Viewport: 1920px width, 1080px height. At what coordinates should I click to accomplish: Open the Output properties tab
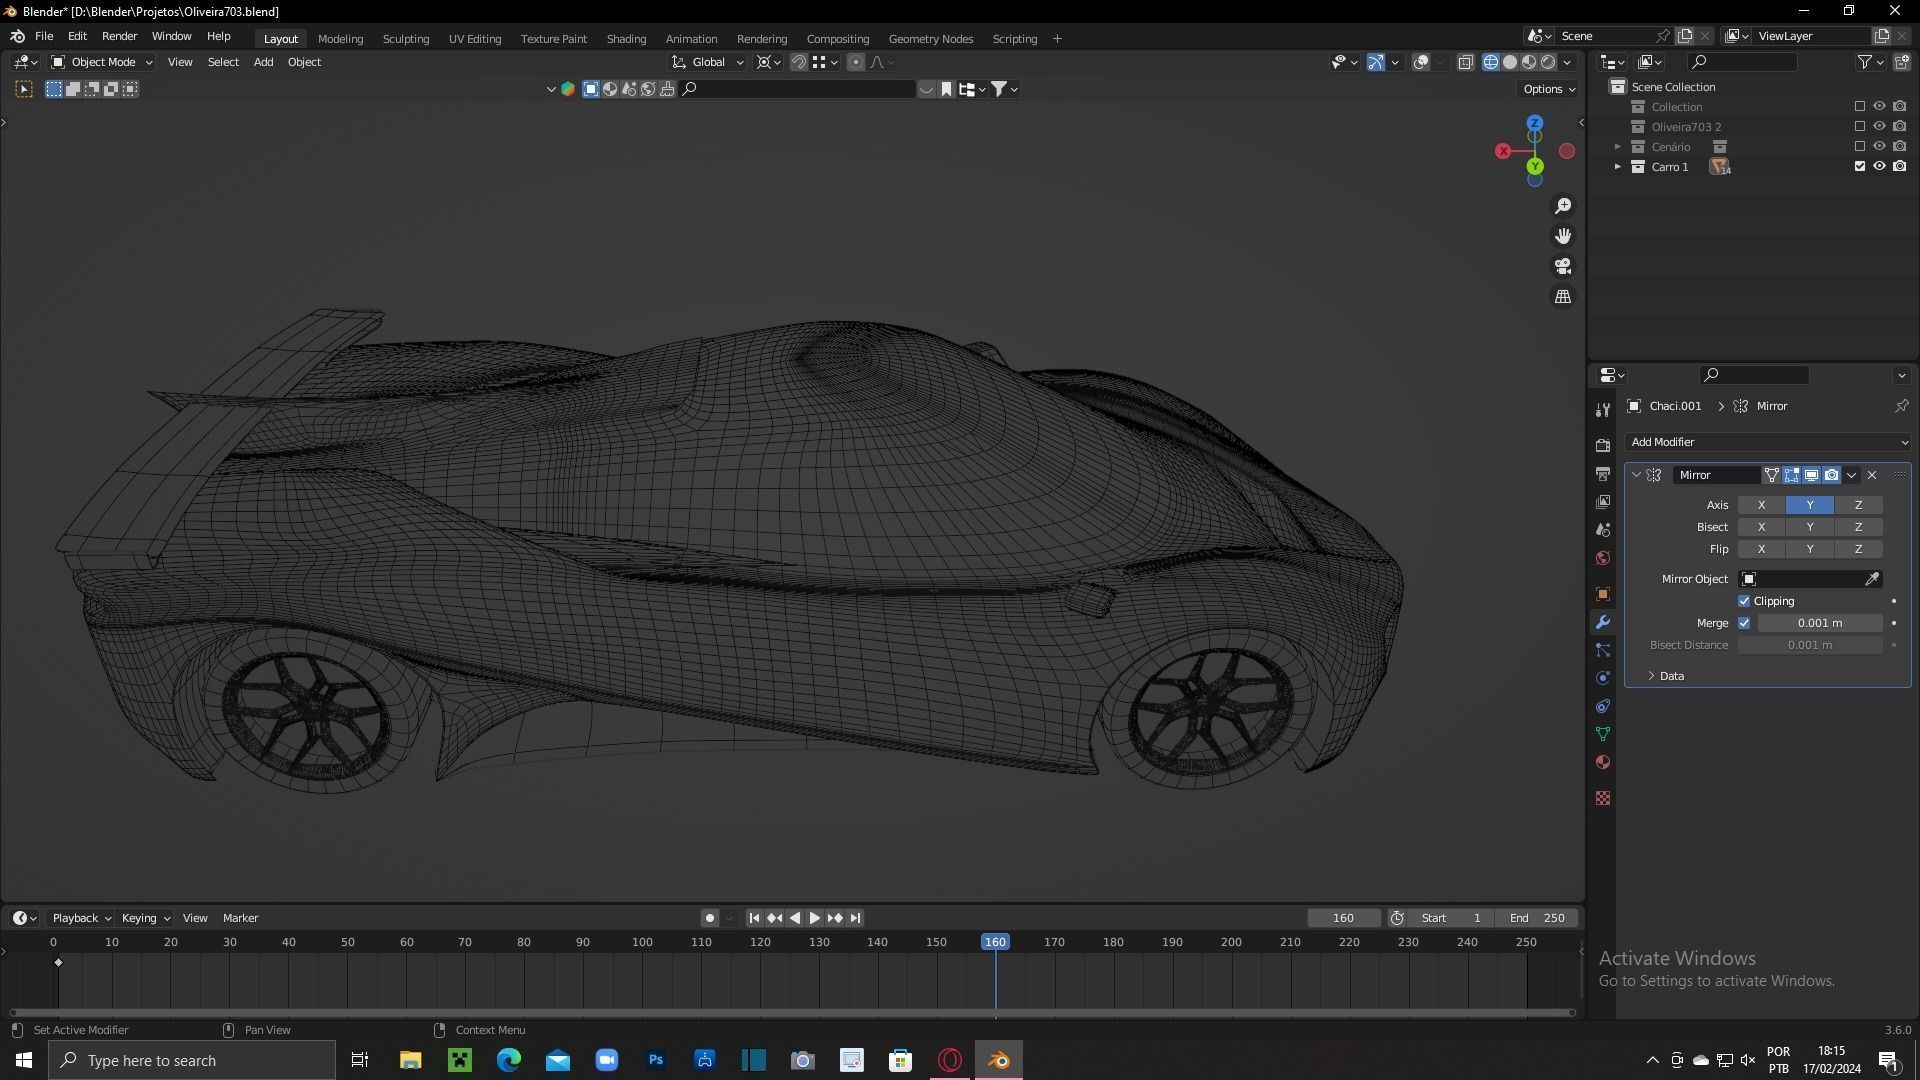[1603, 473]
